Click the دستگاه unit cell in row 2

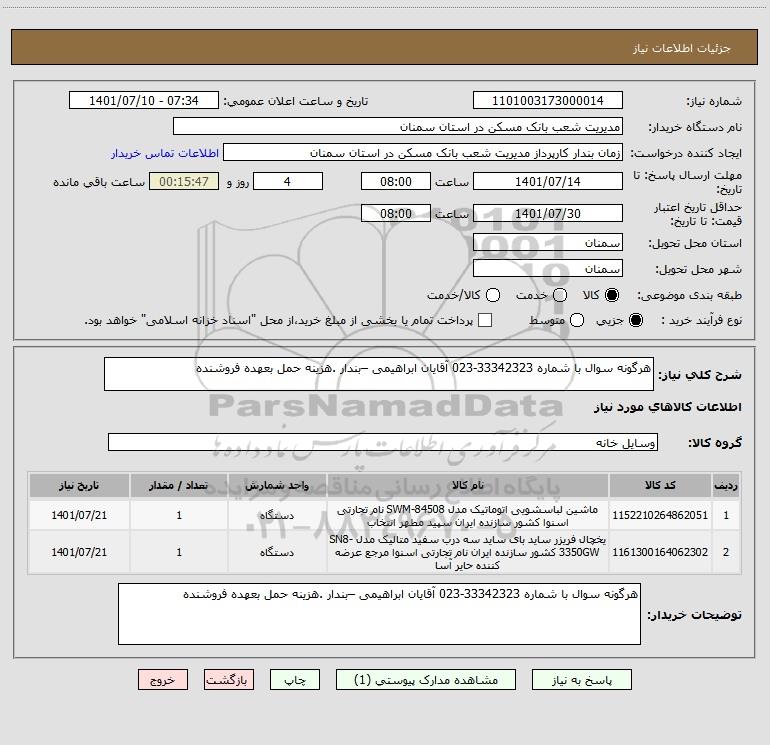[277, 552]
